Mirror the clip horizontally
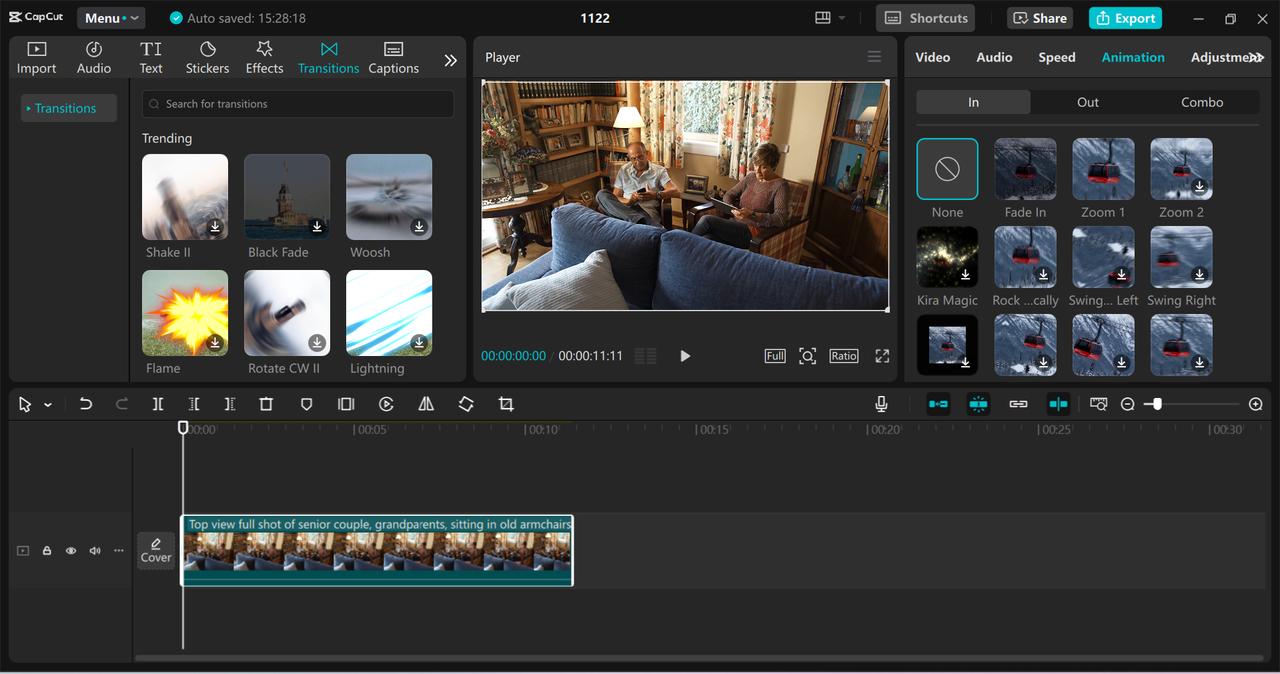1280x674 pixels. 426,404
